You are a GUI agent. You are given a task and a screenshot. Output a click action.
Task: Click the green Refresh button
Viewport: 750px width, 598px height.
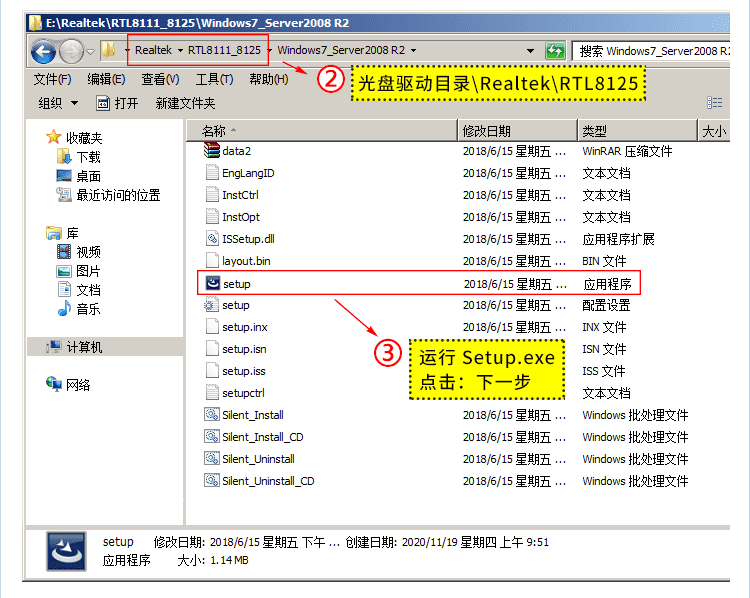pos(555,51)
